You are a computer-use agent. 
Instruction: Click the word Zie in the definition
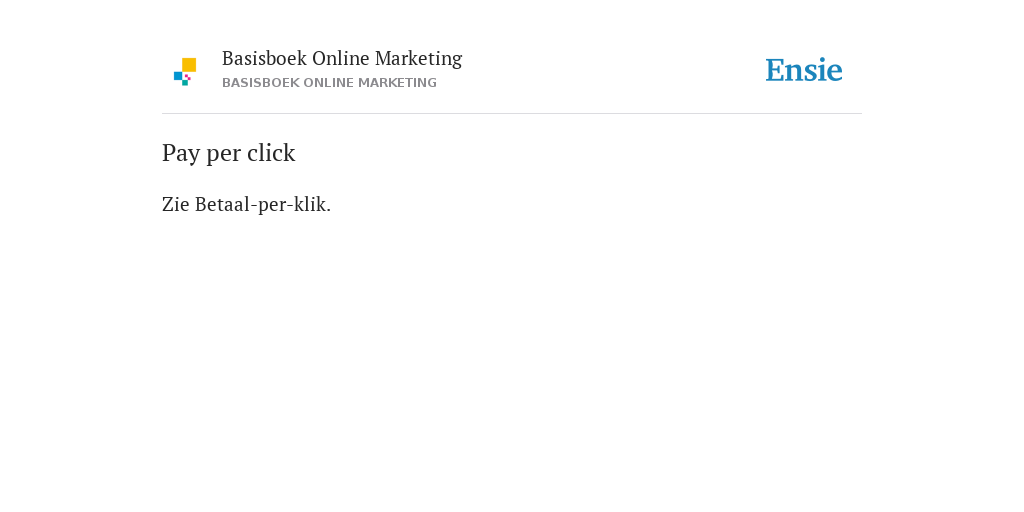(176, 204)
